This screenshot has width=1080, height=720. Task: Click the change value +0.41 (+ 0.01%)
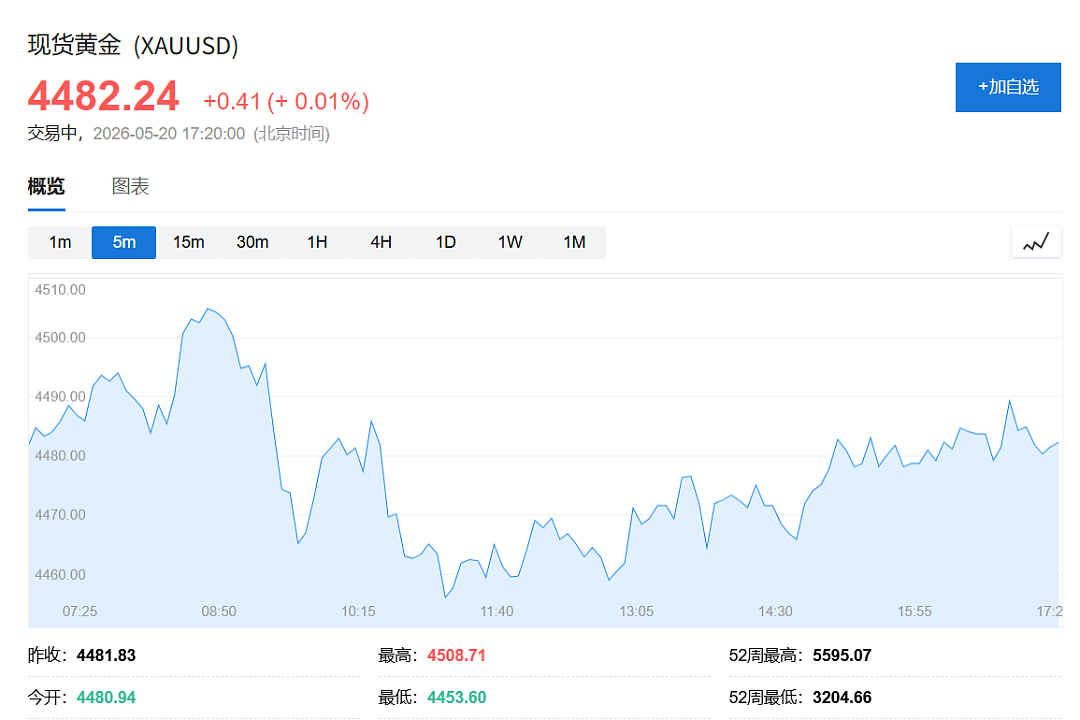tap(286, 101)
